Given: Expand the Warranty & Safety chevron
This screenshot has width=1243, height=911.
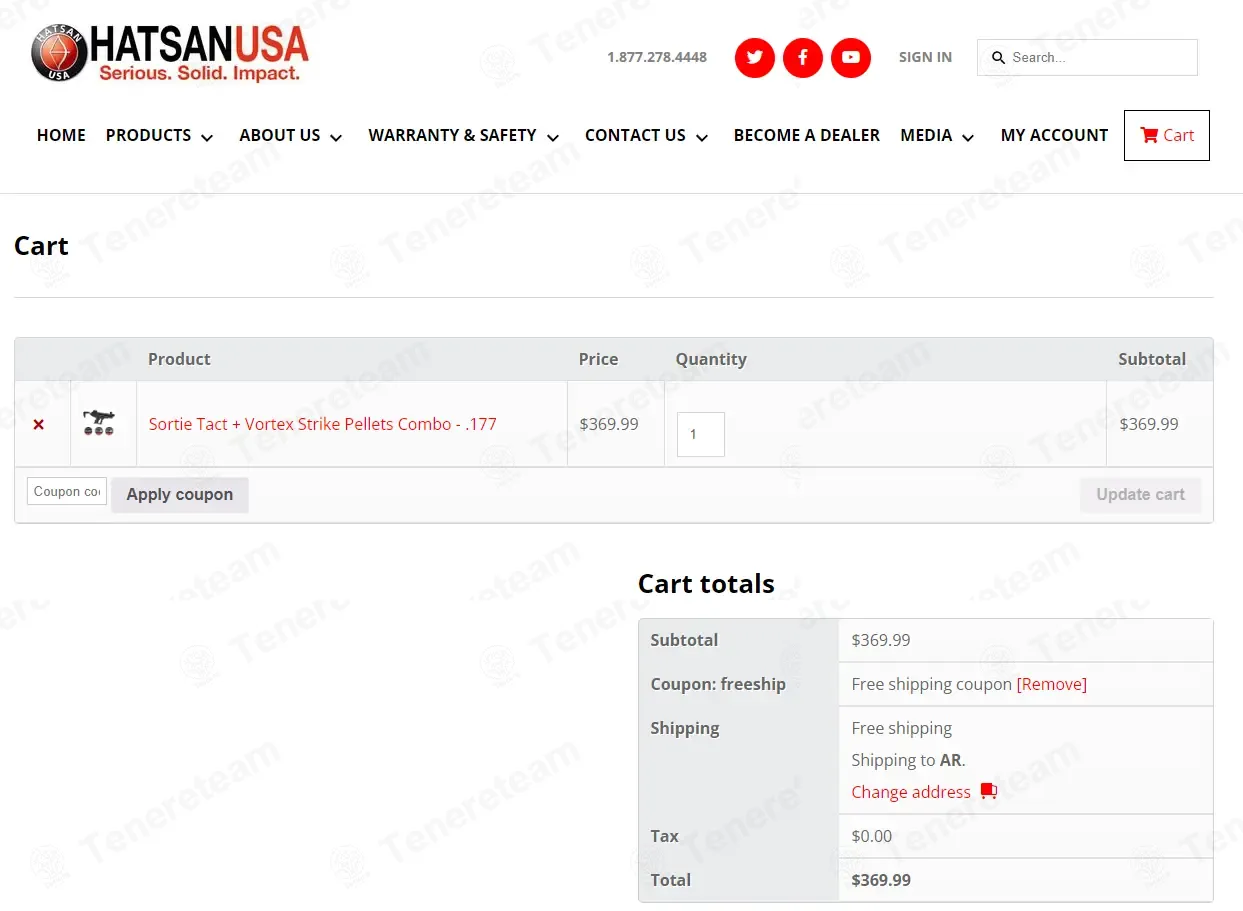Looking at the screenshot, I should pyautogui.click(x=553, y=137).
